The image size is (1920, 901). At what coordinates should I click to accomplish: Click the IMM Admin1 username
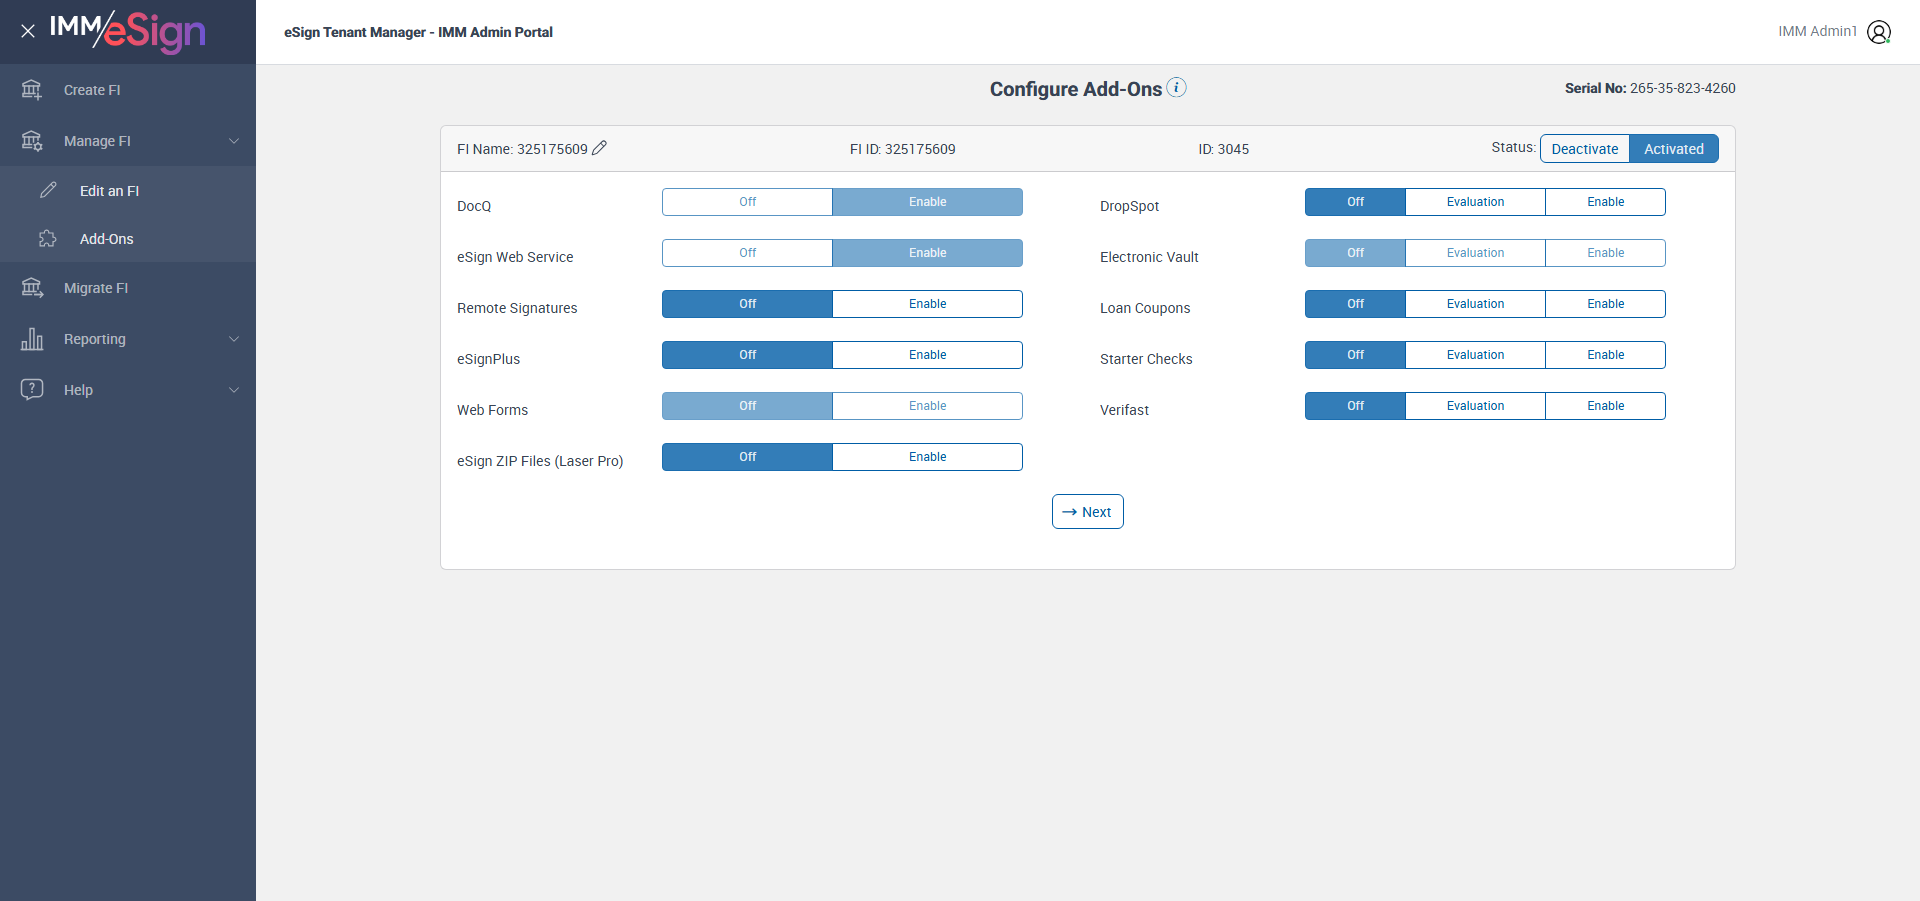coord(1817,32)
